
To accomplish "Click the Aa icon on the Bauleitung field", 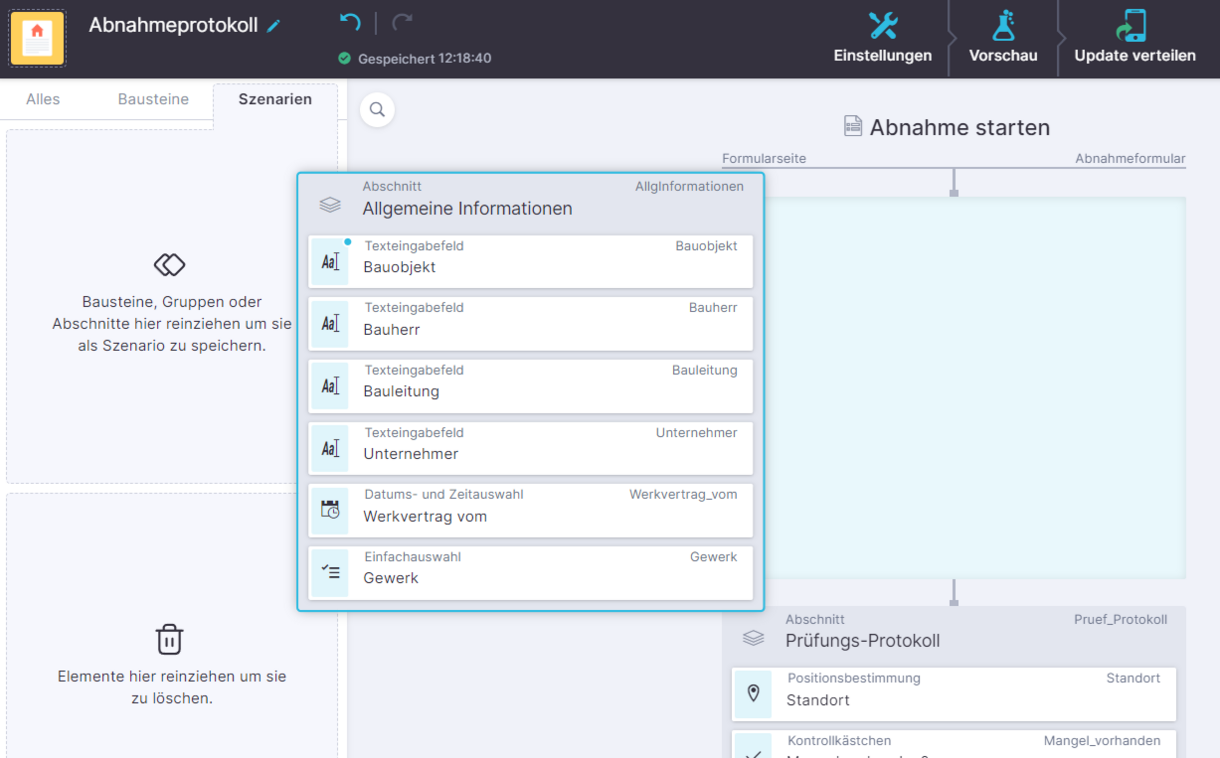I will click(x=329, y=386).
